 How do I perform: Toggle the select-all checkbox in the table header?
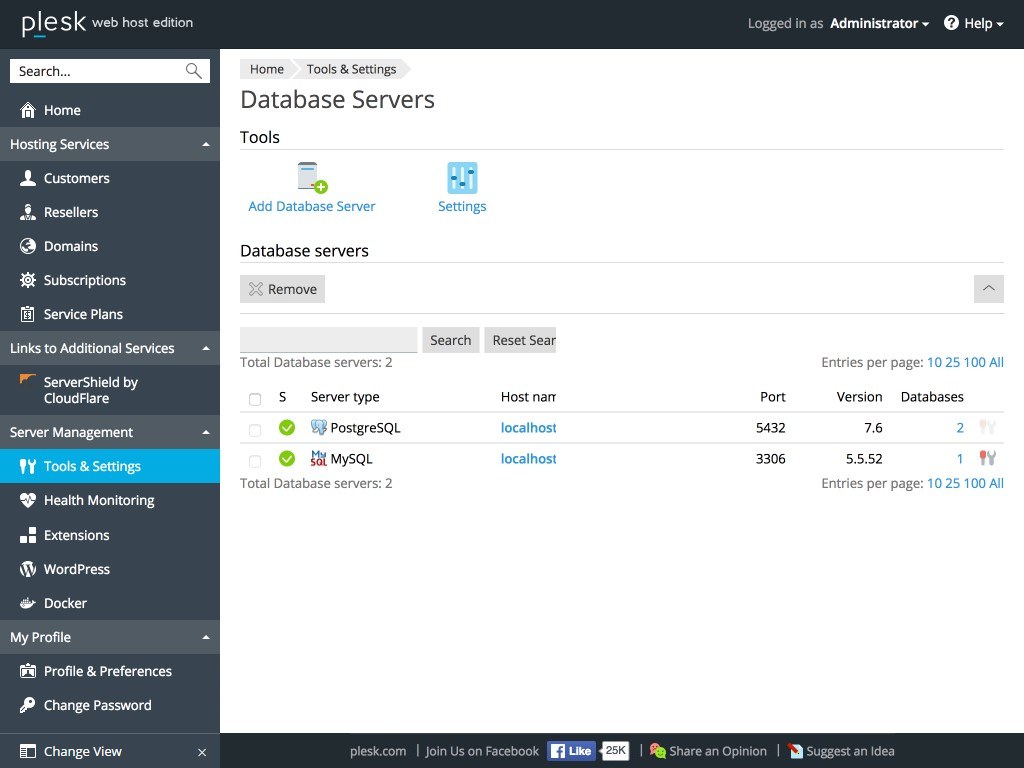[255, 397]
